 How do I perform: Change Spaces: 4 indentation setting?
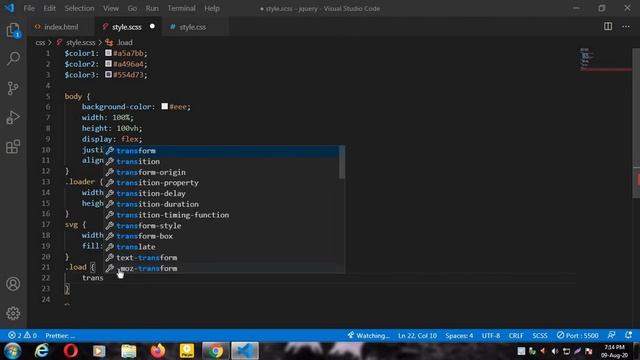459,336
